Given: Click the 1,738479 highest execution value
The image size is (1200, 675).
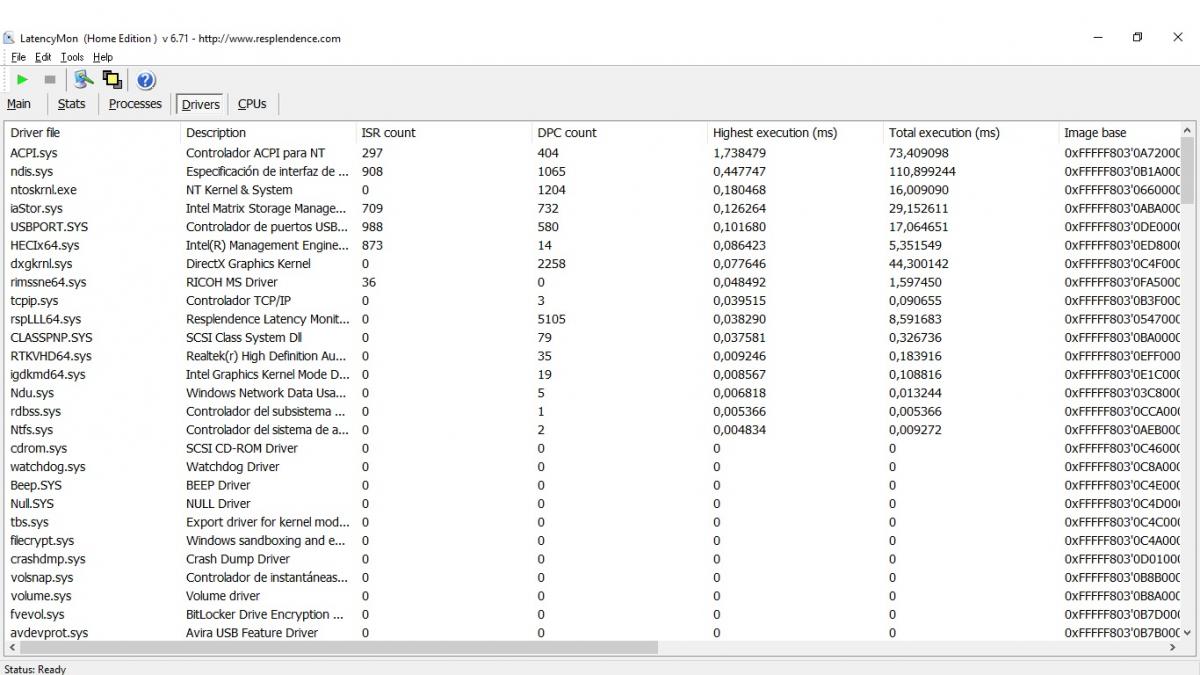Looking at the screenshot, I should (x=739, y=153).
